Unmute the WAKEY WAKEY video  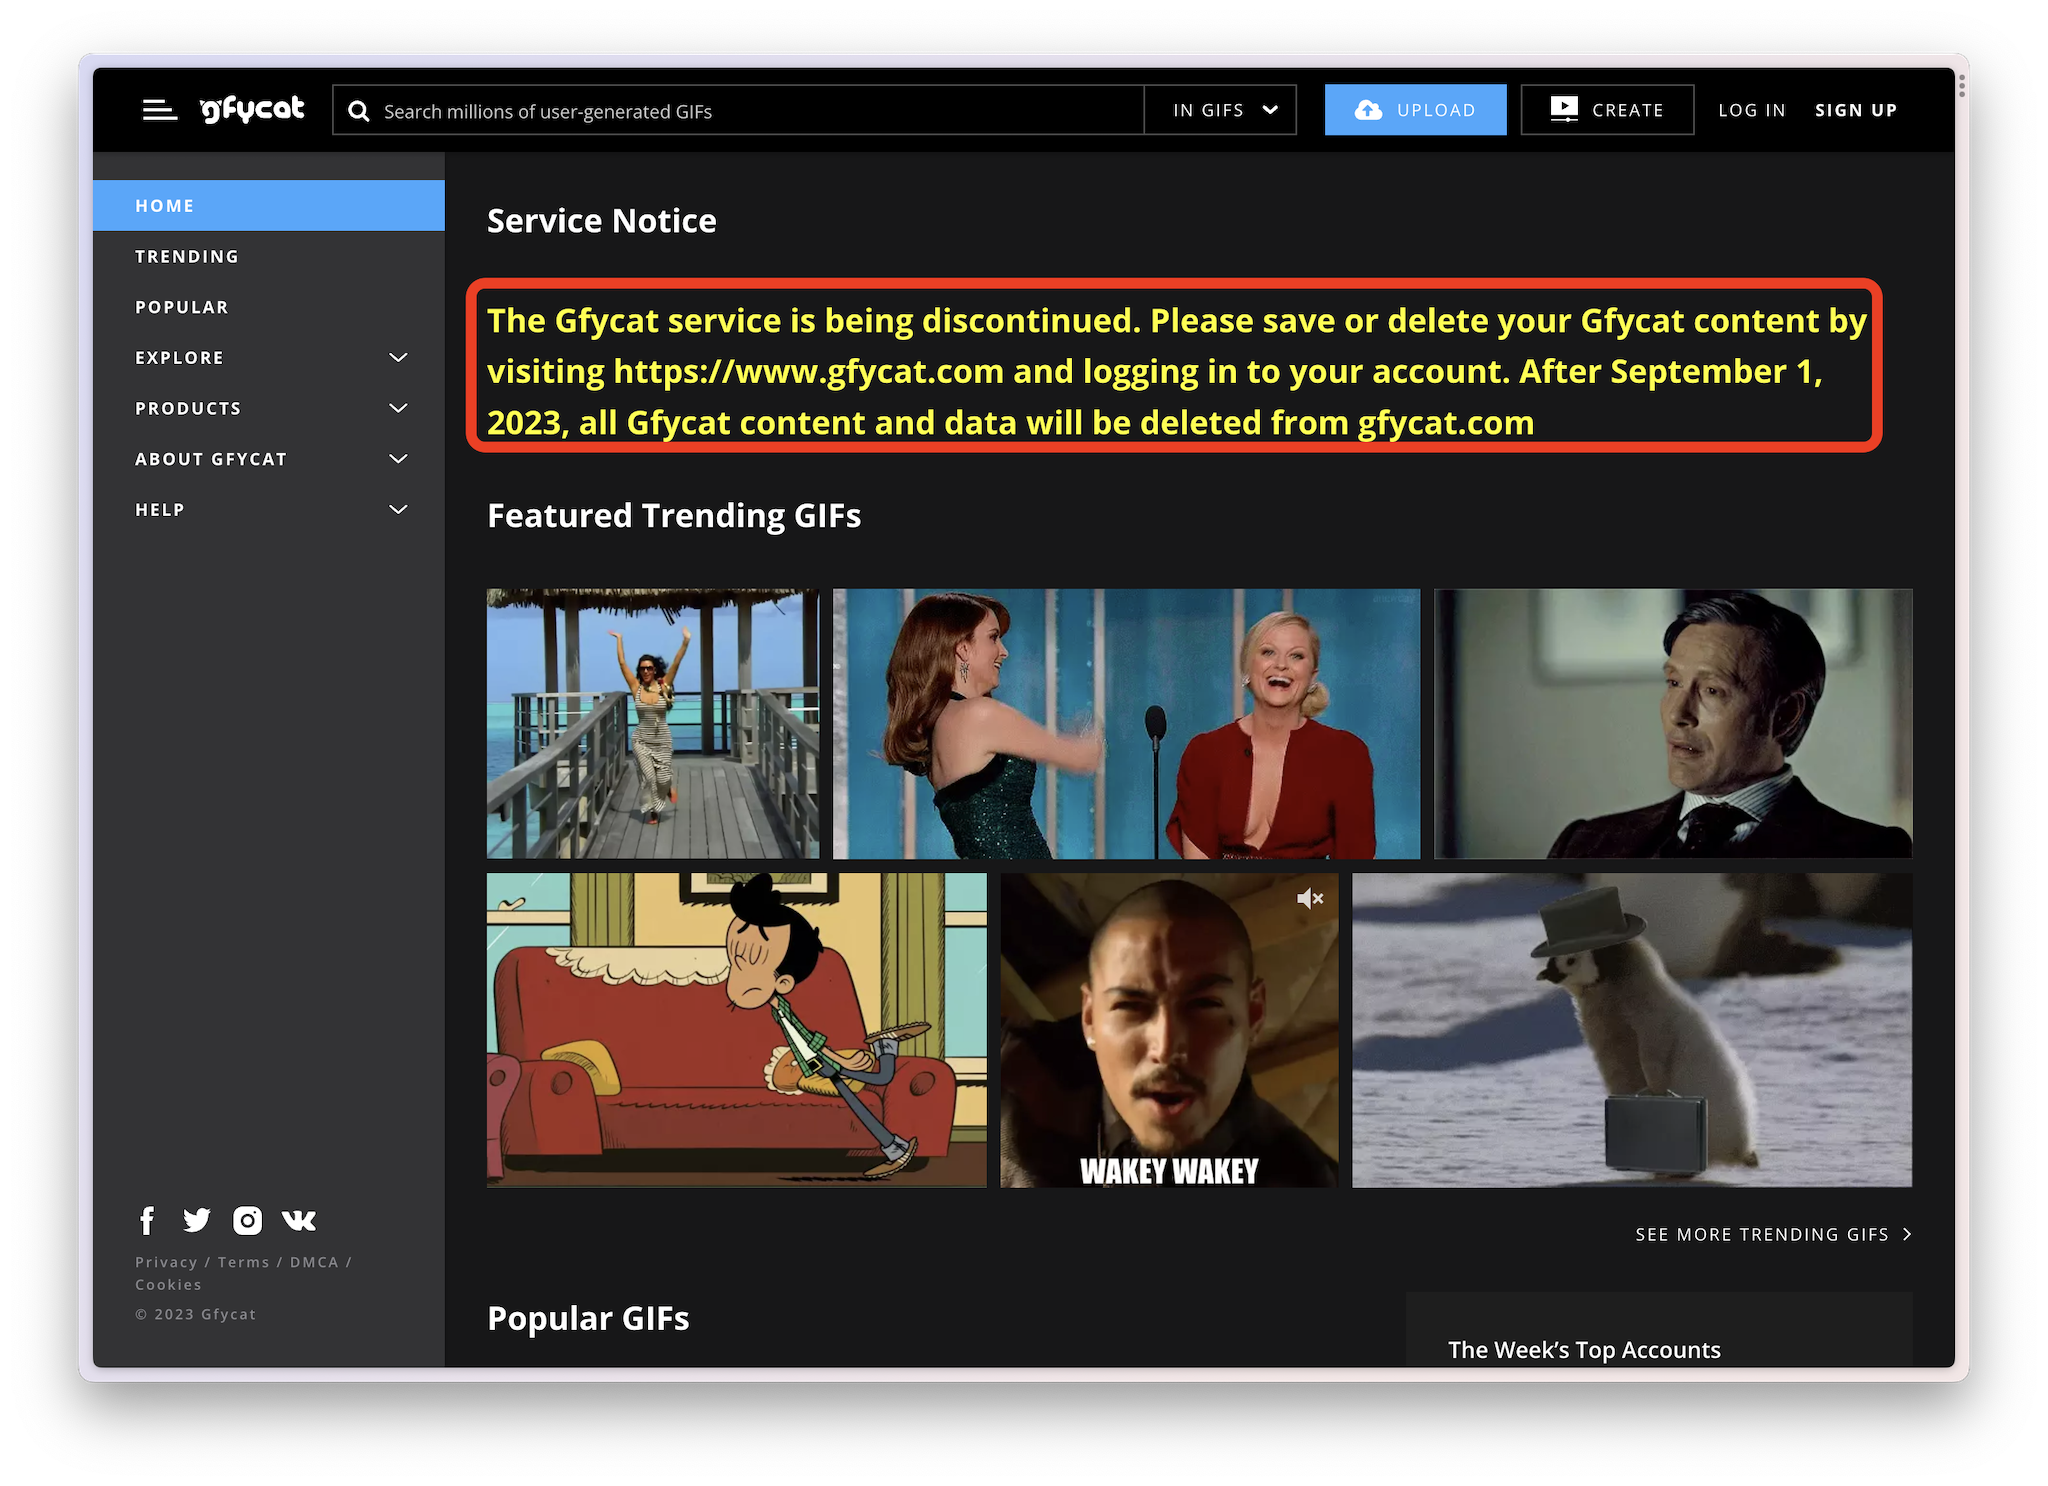pos(1310,898)
